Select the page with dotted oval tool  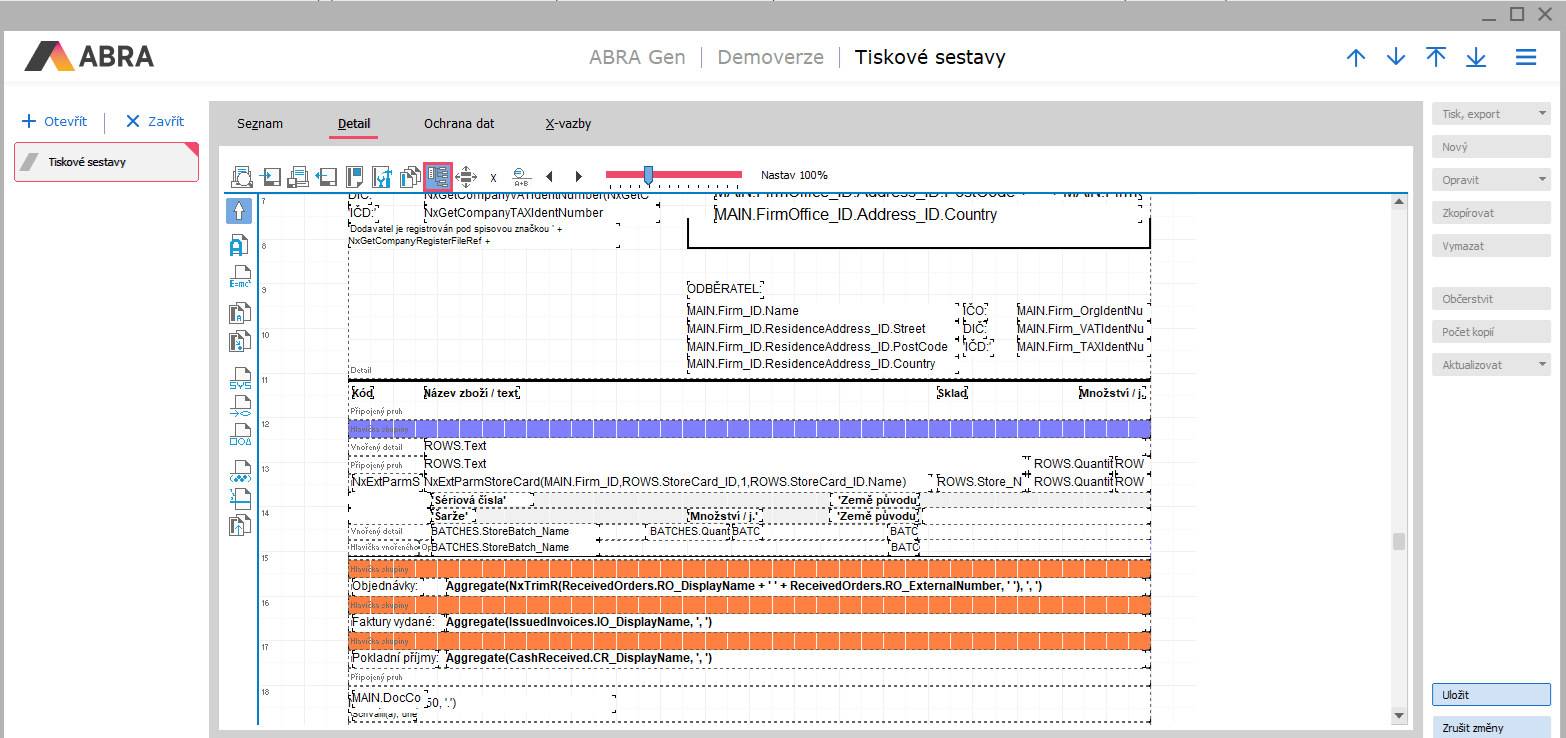coord(239,472)
